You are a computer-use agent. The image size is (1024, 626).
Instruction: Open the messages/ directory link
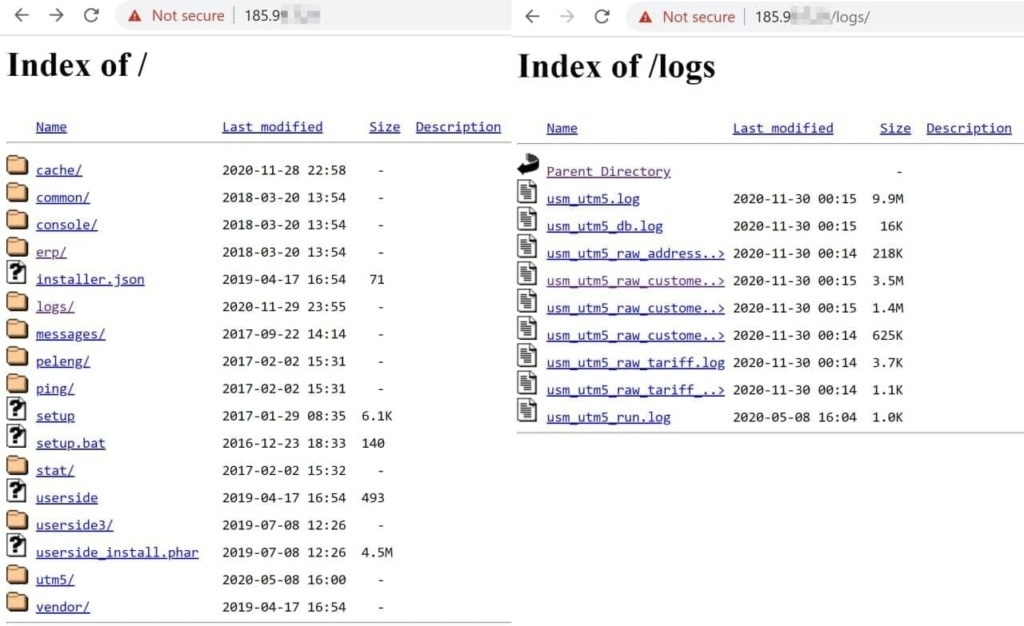pyautogui.click(x=71, y=334)
